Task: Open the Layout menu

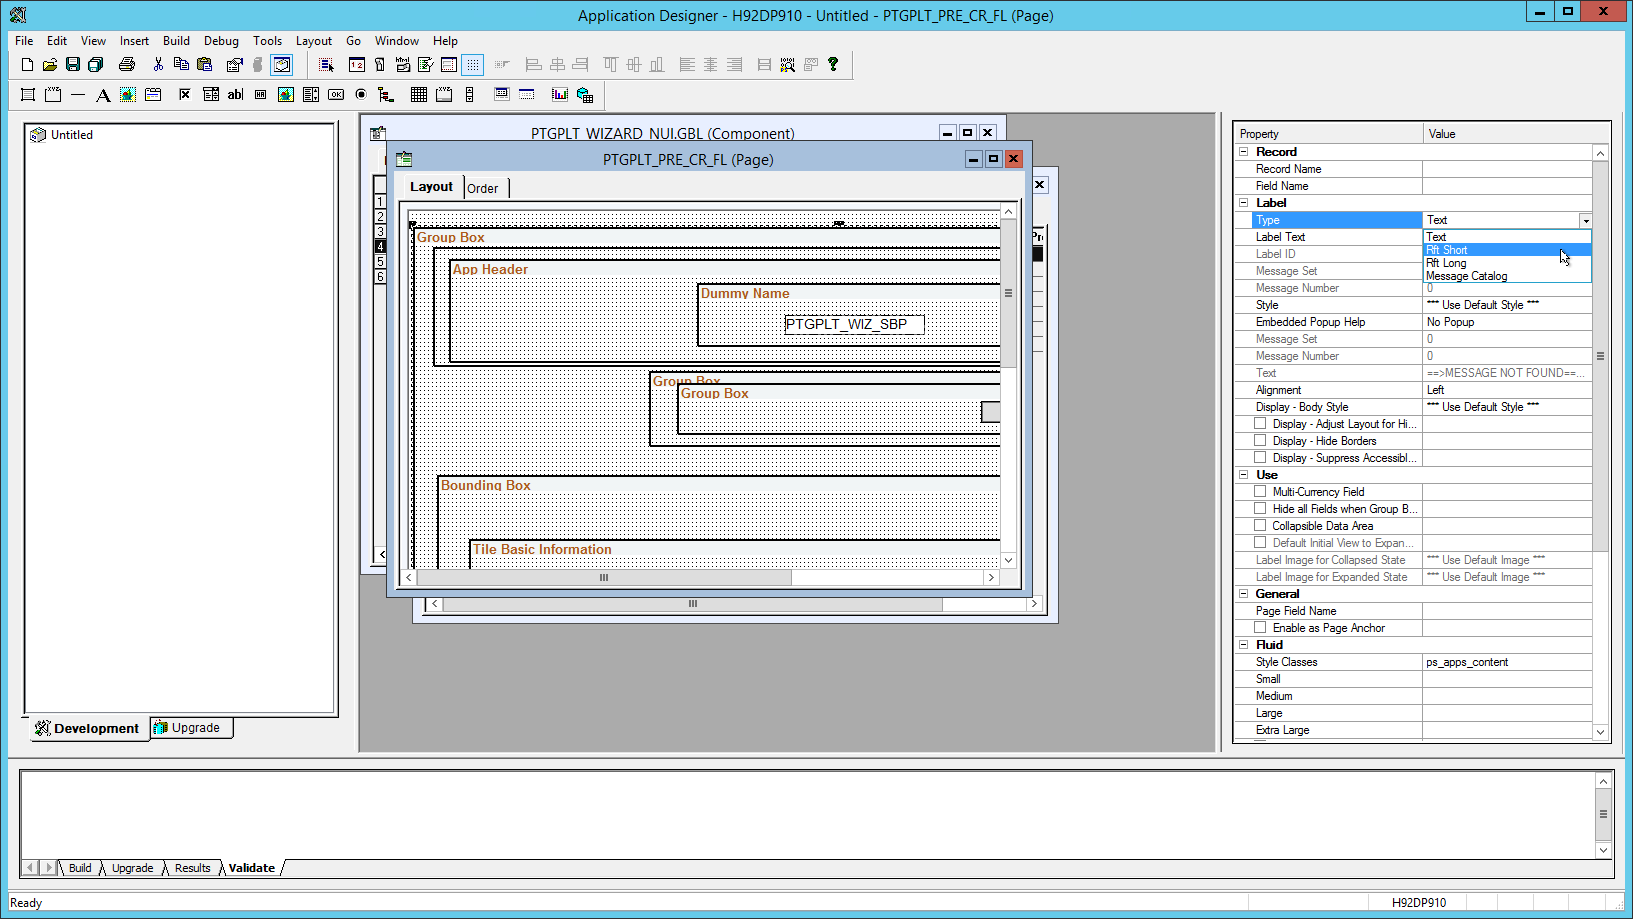Action: [313, 41]
